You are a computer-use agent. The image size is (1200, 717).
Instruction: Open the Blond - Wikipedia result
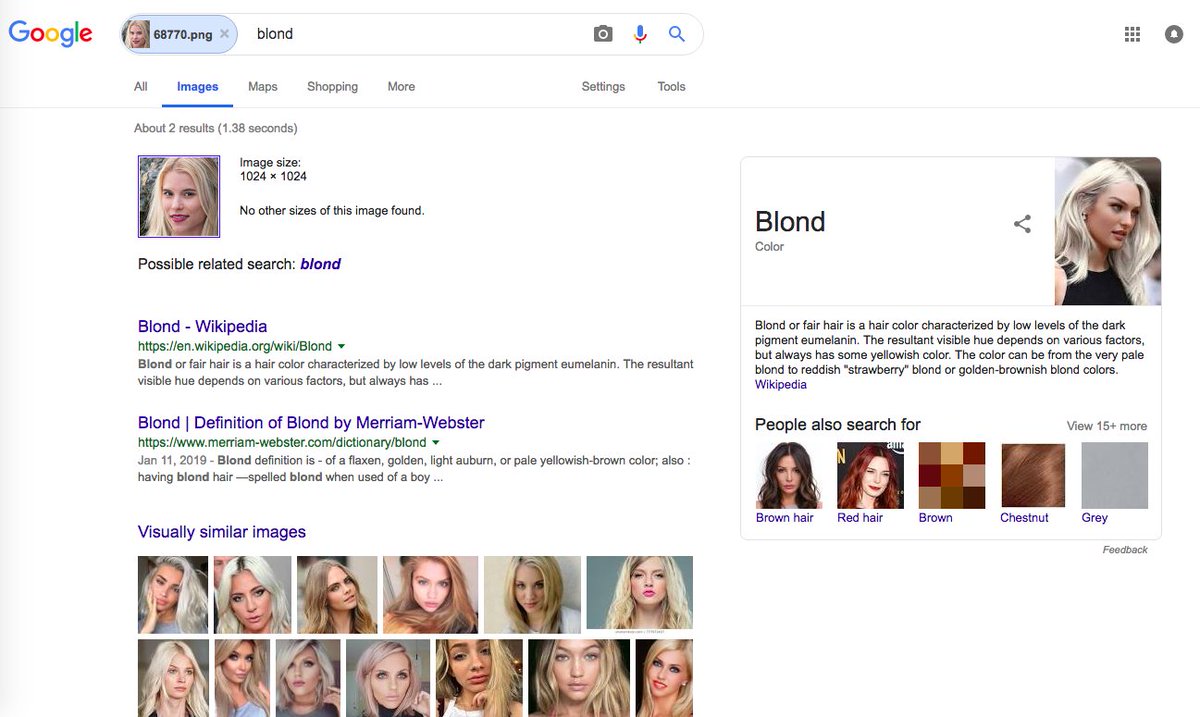tap(202, 326)
